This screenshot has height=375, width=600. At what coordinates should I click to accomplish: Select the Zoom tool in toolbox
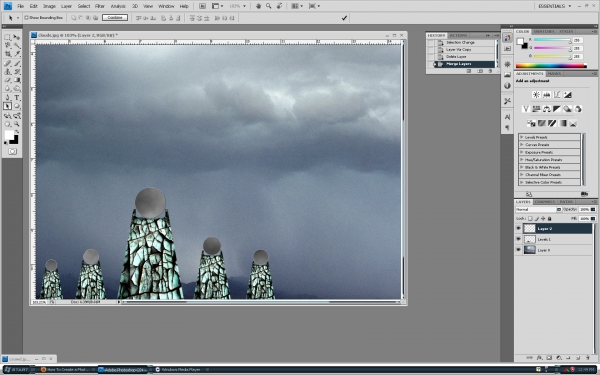pyautogui.click(x=17, y=124)
